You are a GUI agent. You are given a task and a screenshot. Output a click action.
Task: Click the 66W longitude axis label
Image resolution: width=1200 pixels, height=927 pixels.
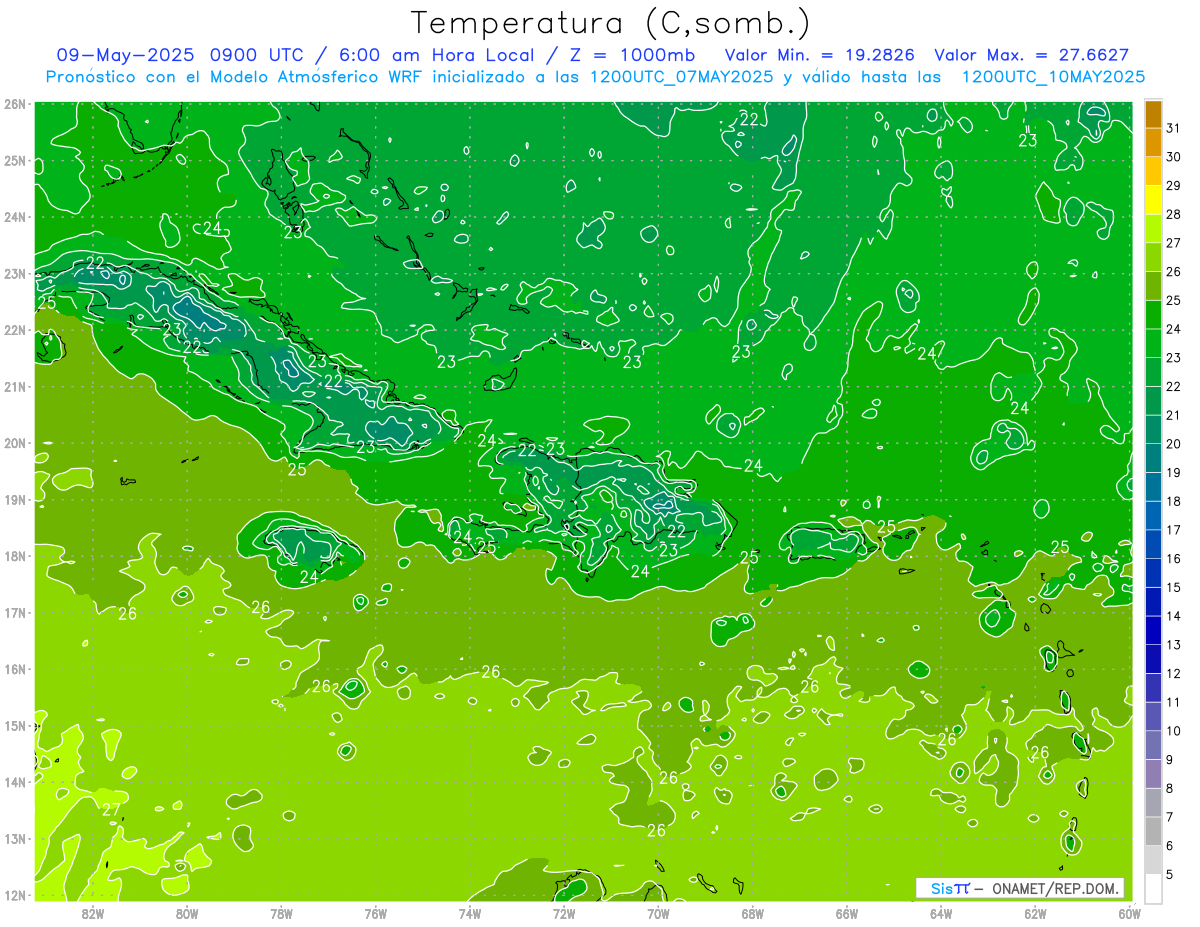coord(847,913)
